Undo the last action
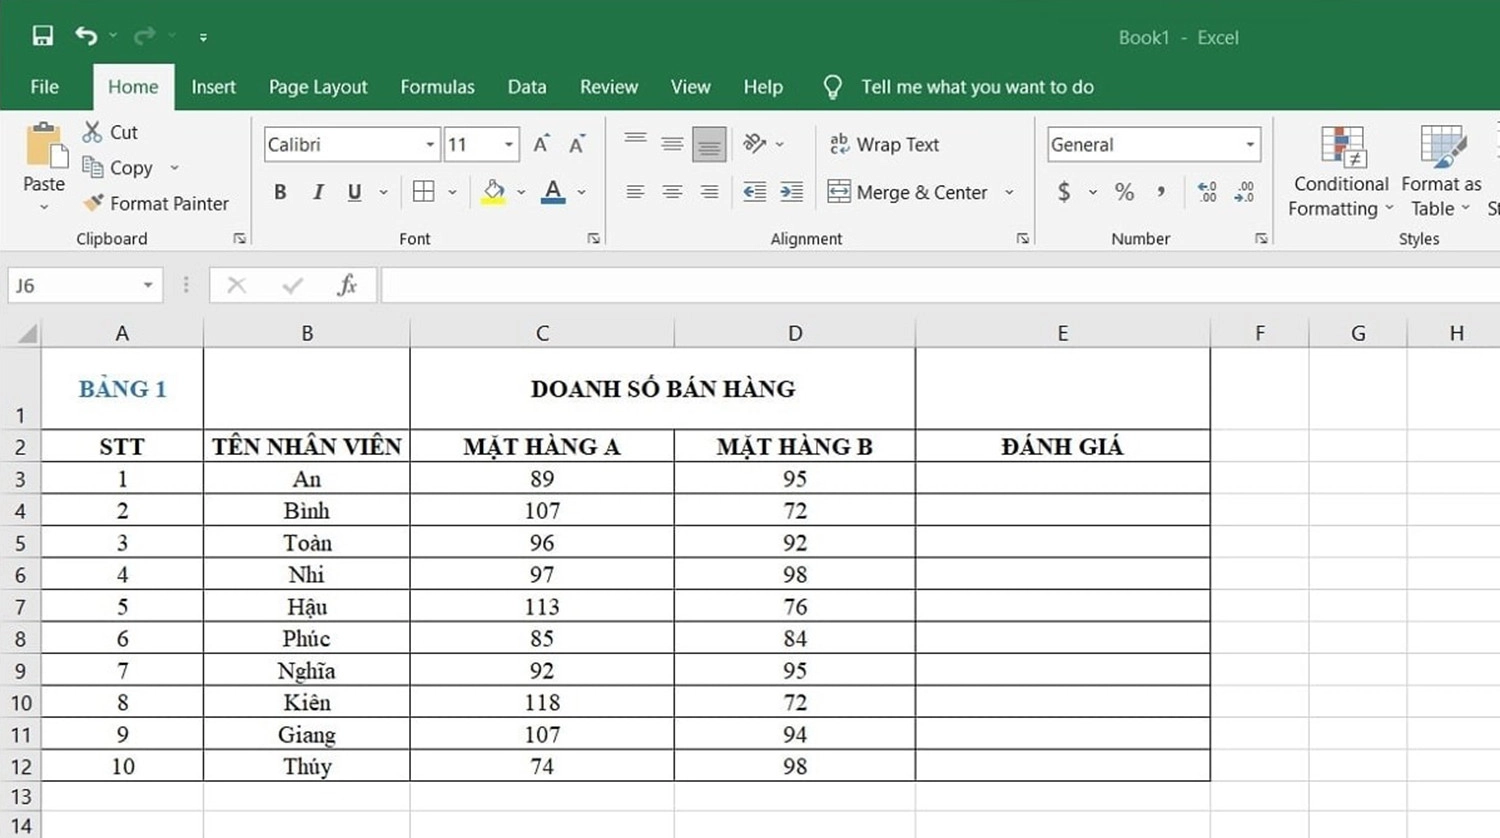 [86, 36]
